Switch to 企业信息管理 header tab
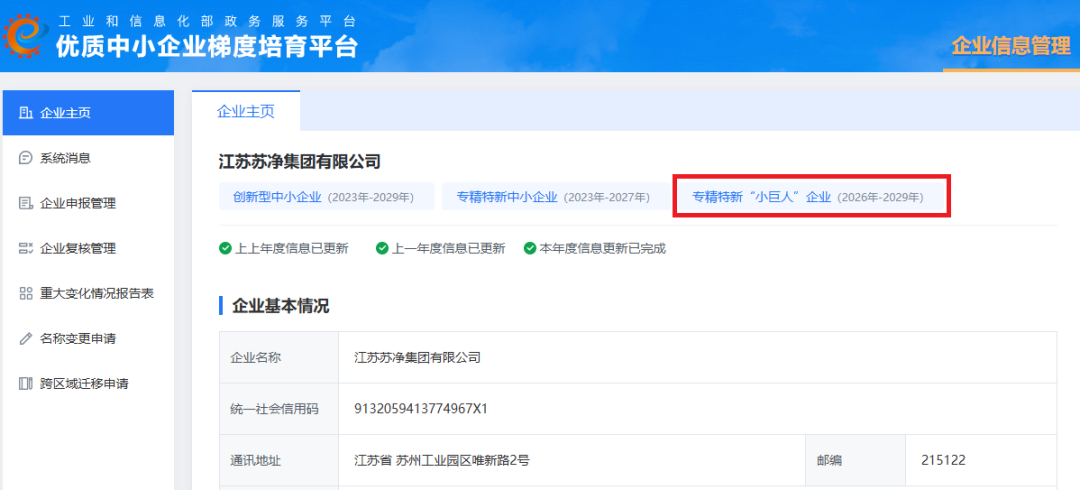 pyautogui.click(x=1011, y=47)
